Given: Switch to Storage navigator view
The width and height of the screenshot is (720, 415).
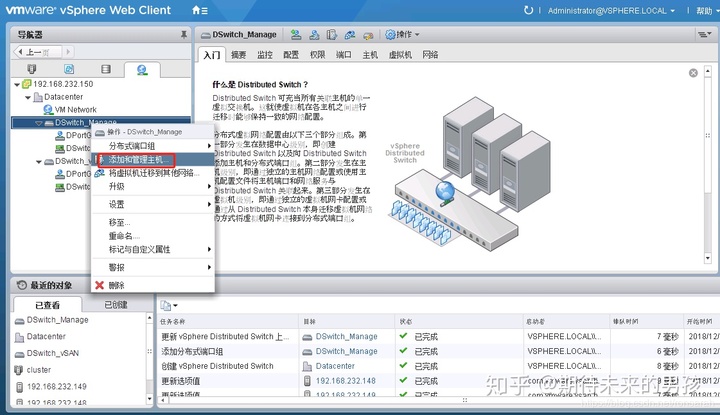Looking at the screenshot, I should click(x=106, y=69).
